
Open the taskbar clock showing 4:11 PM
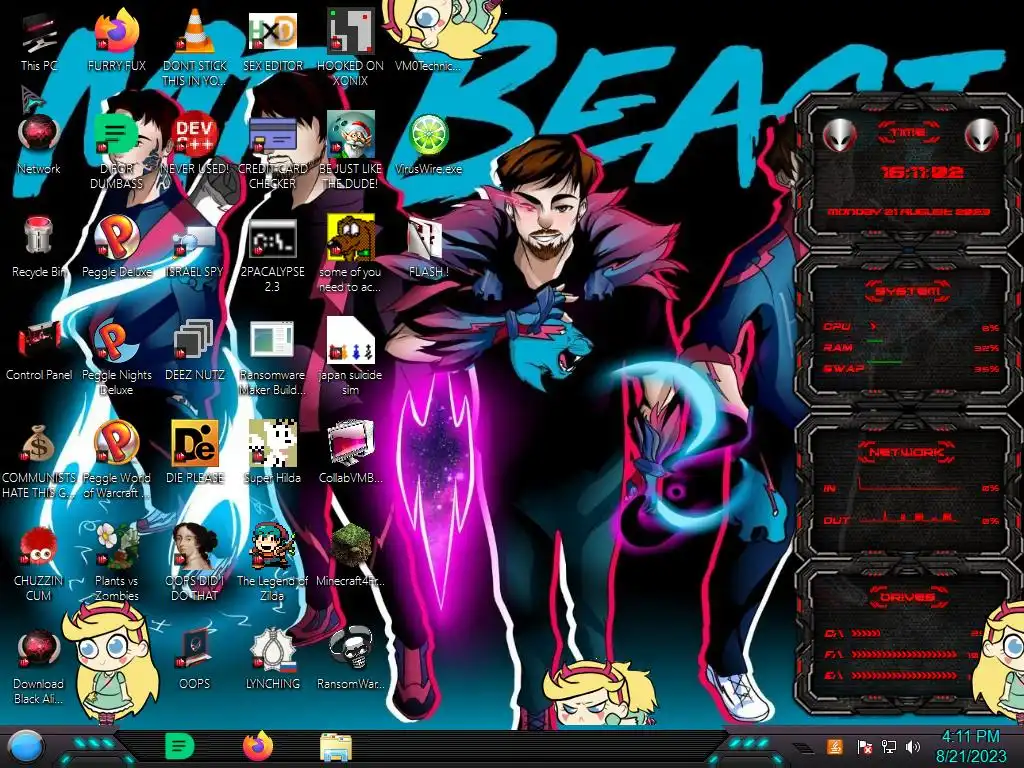tap(970, 746)
